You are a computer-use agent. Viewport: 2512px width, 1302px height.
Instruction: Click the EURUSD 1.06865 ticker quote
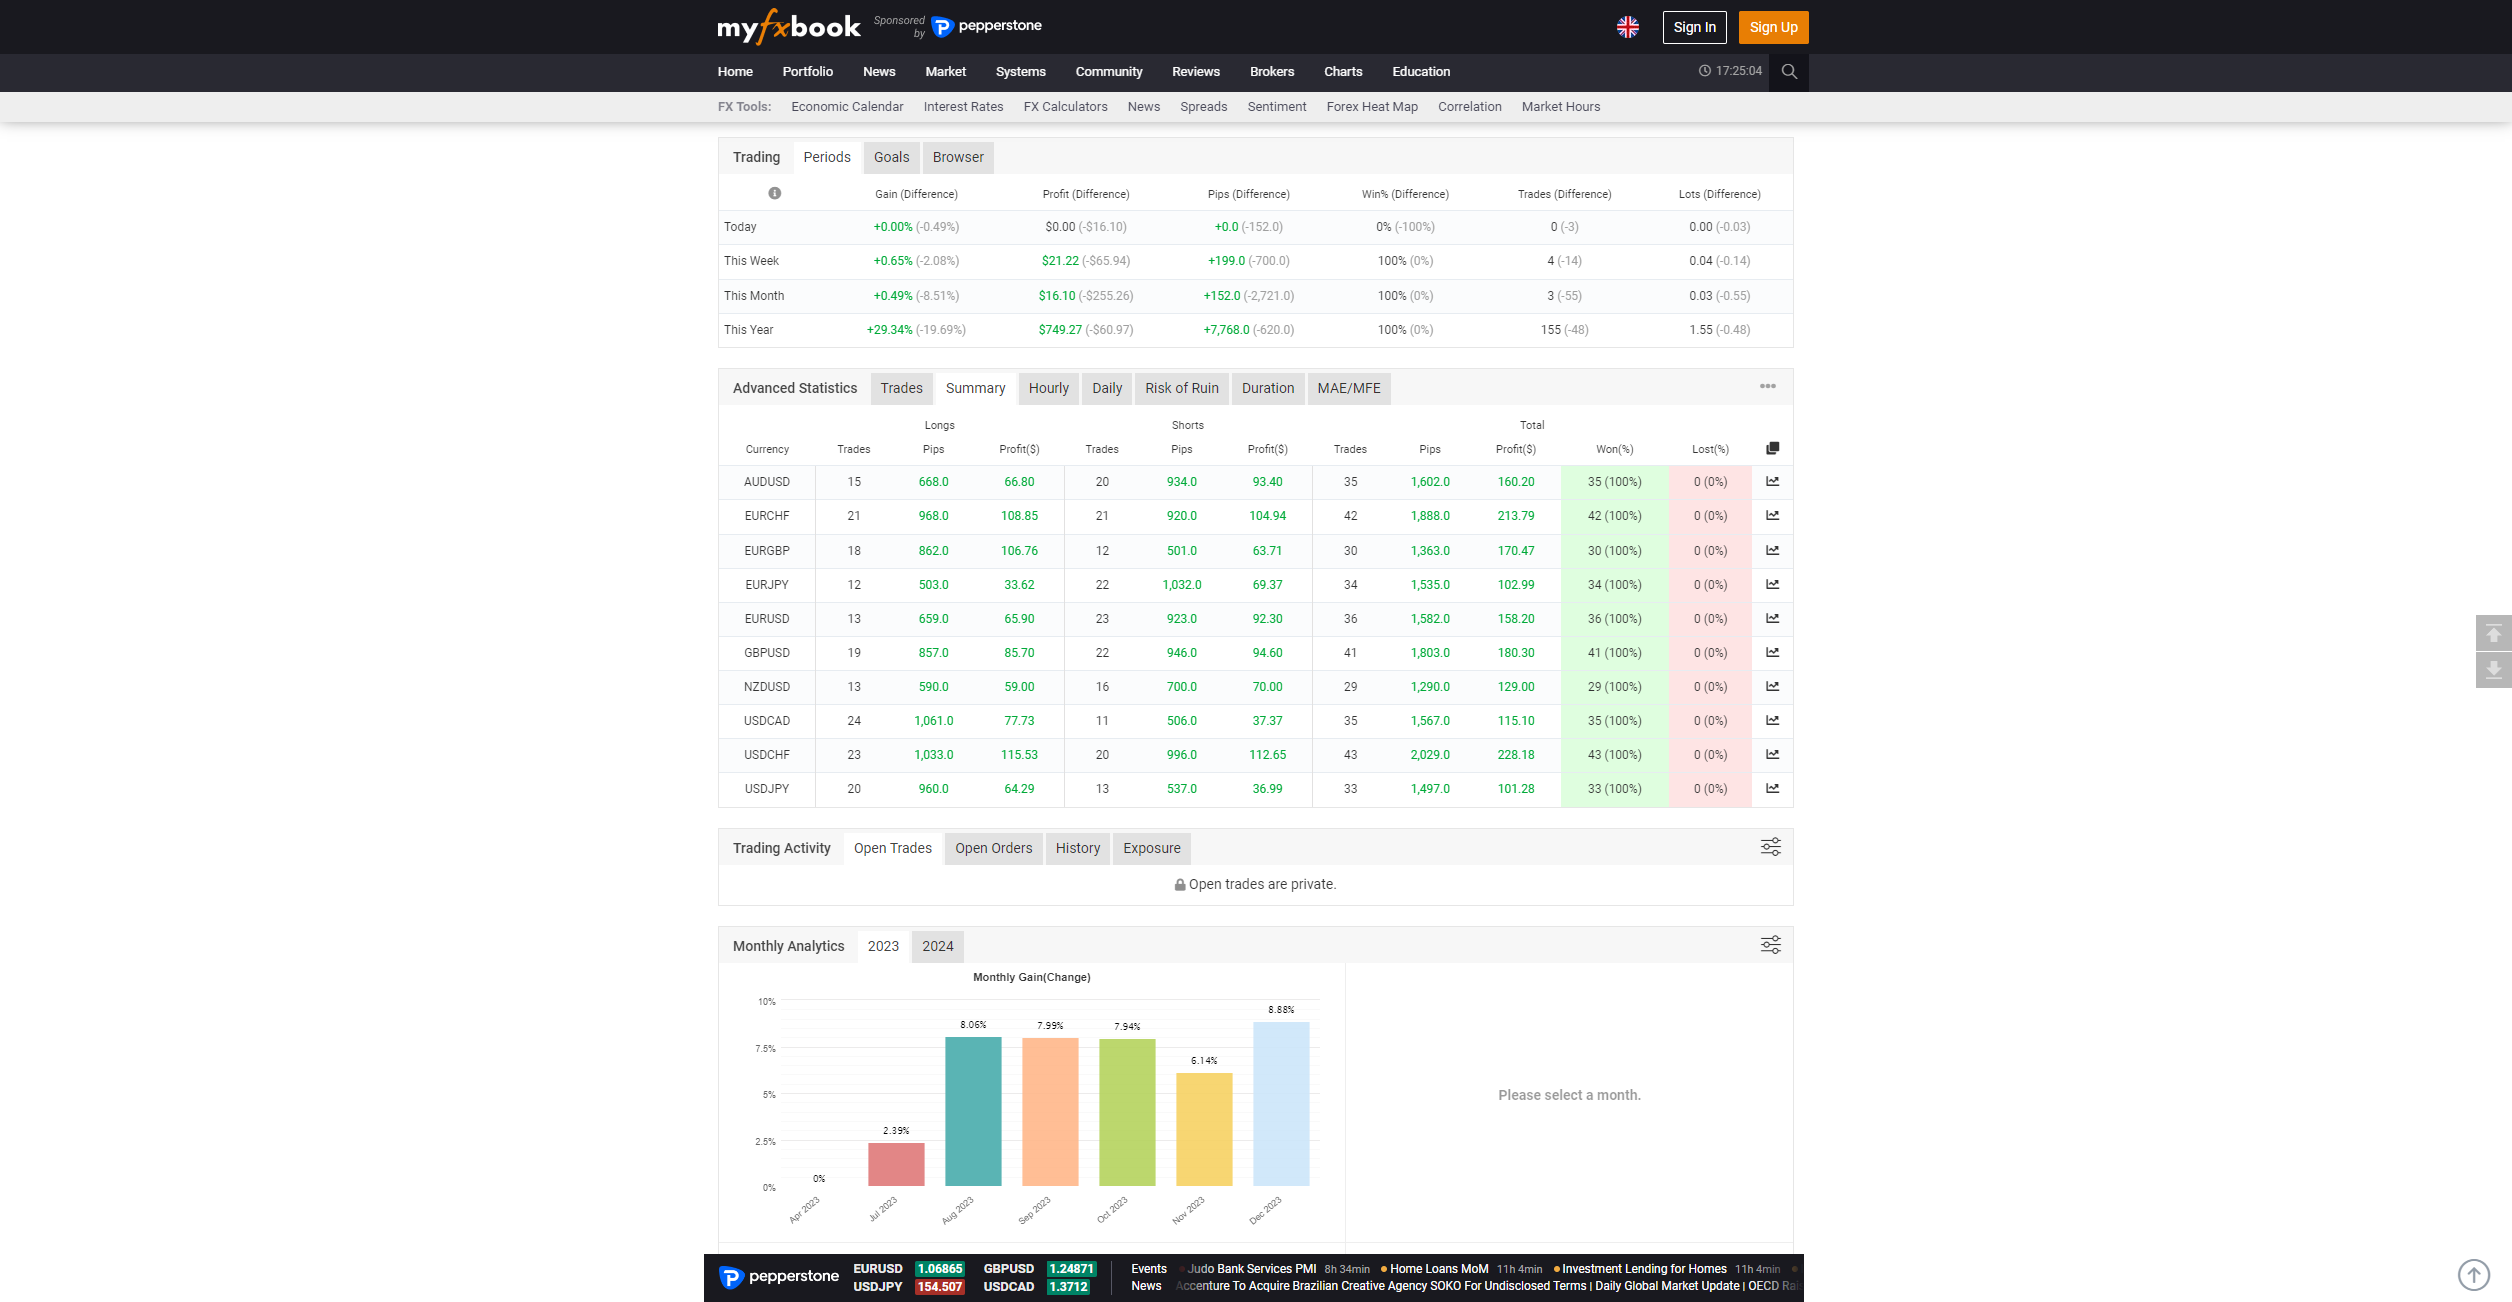908,1269
